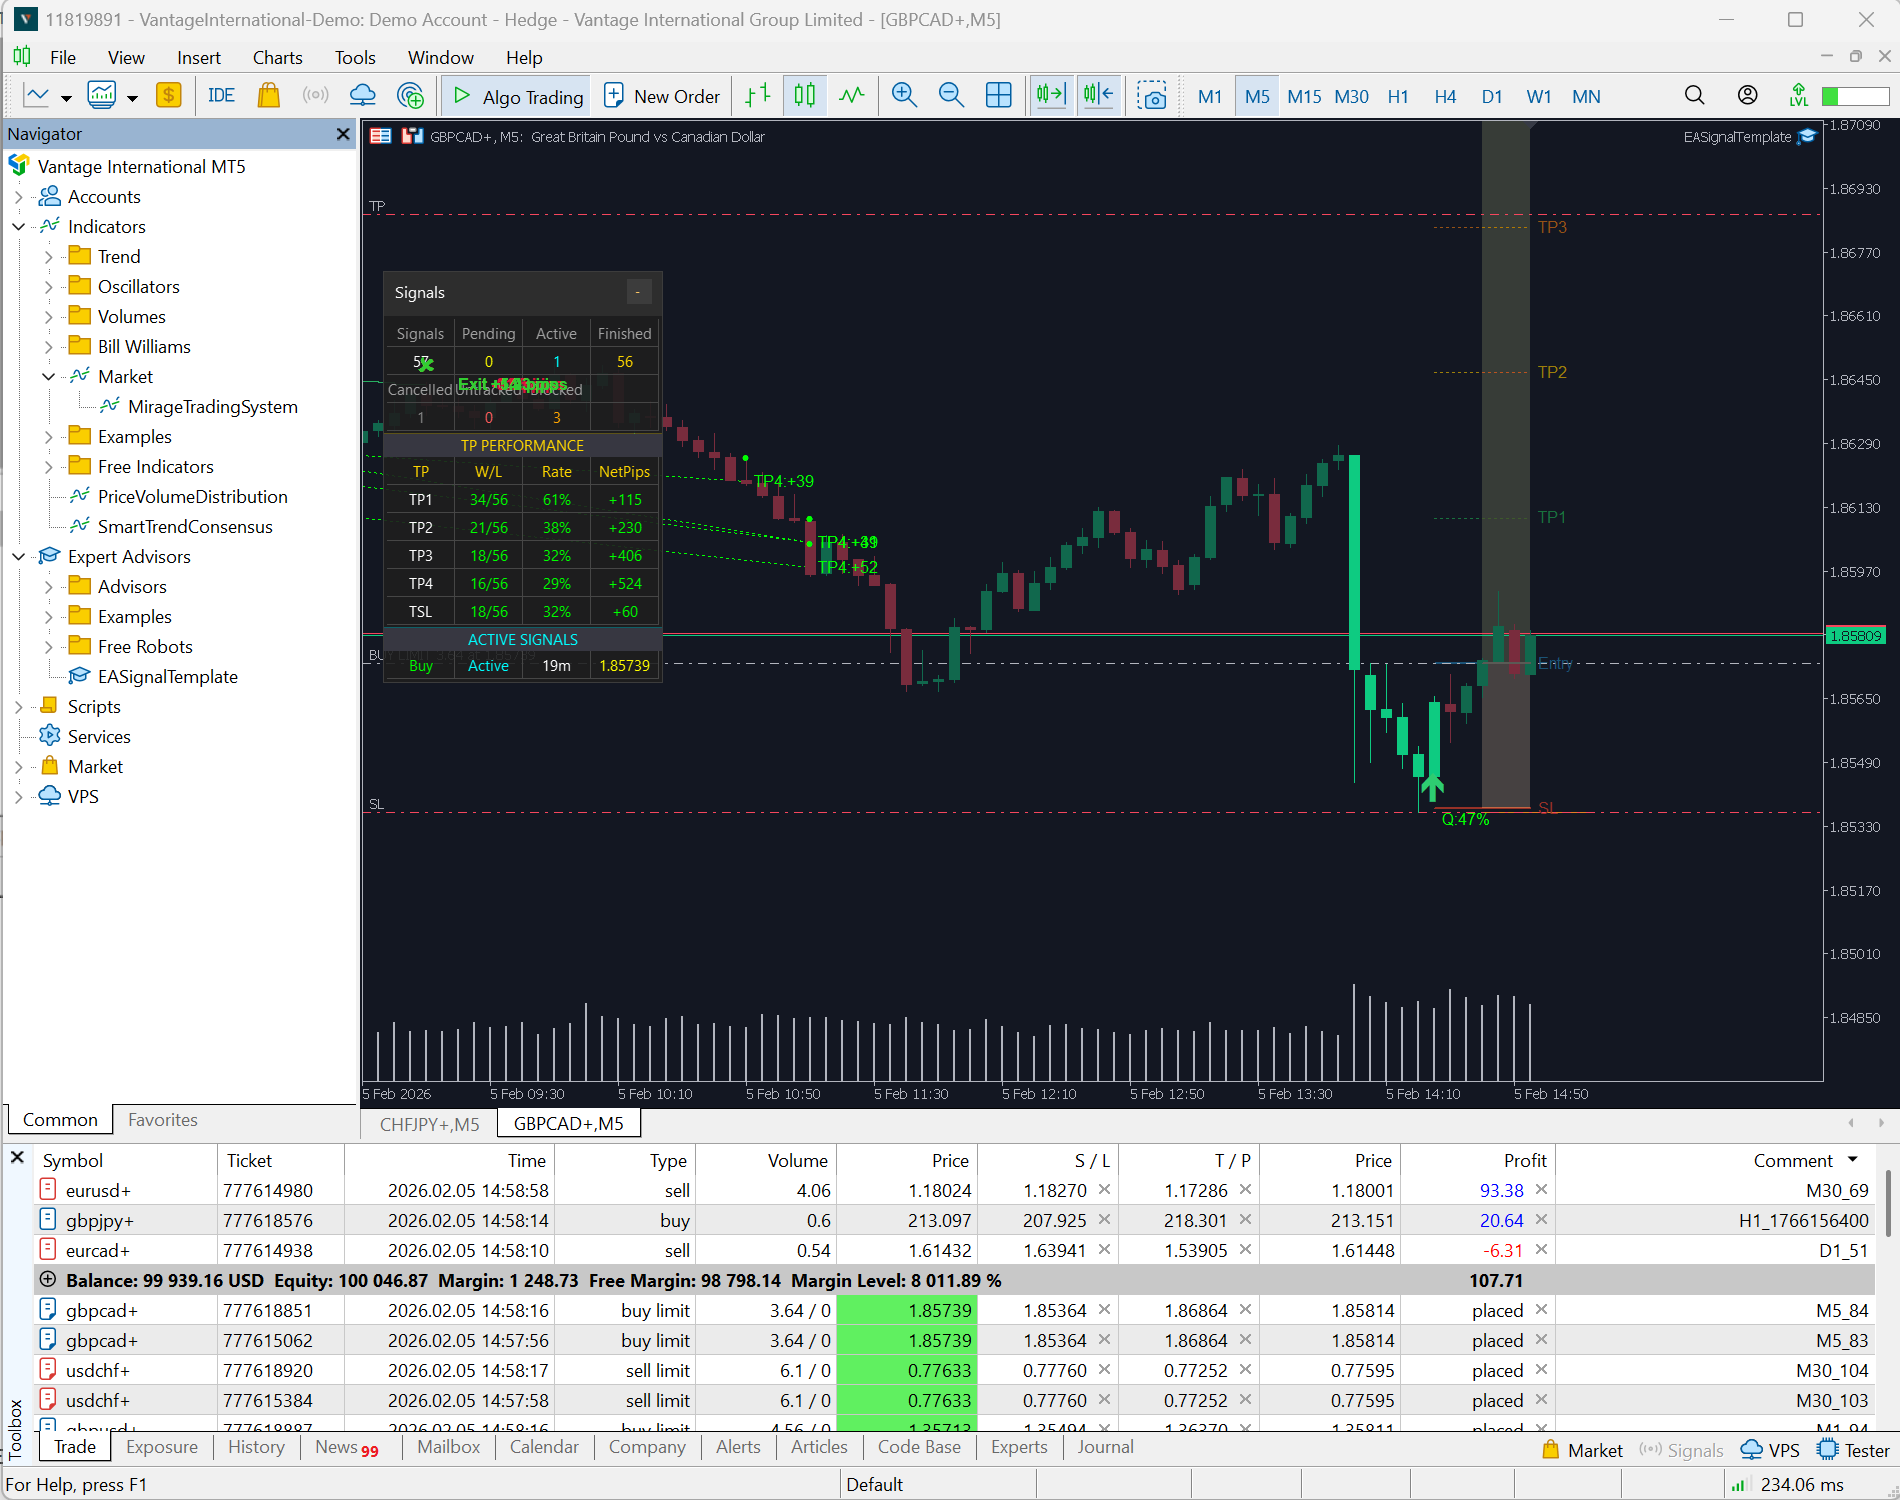Open the IDE MetaEditor button
1900x1500 pixels.
click(221, 96)
